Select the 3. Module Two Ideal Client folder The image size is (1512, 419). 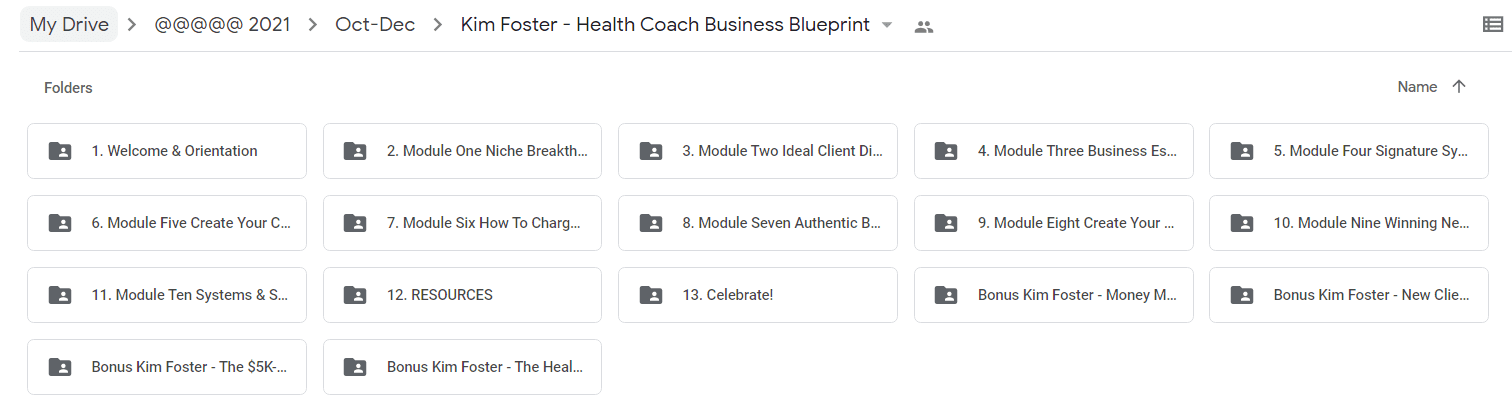758,151
